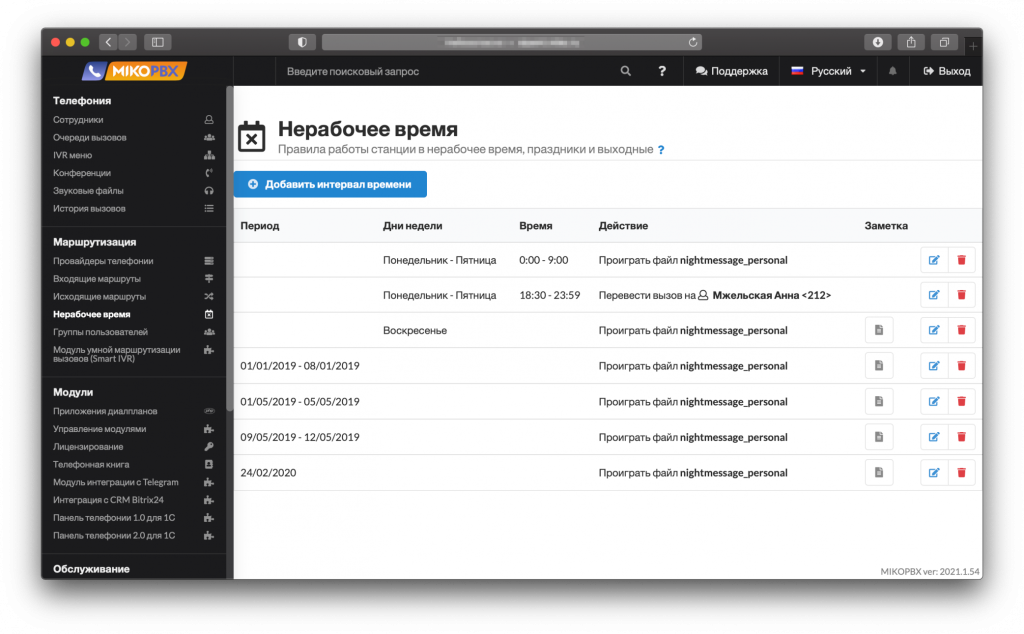Click the Выход logout link
The height and width of the screenshot is (634, 1024).
(946, 71)
